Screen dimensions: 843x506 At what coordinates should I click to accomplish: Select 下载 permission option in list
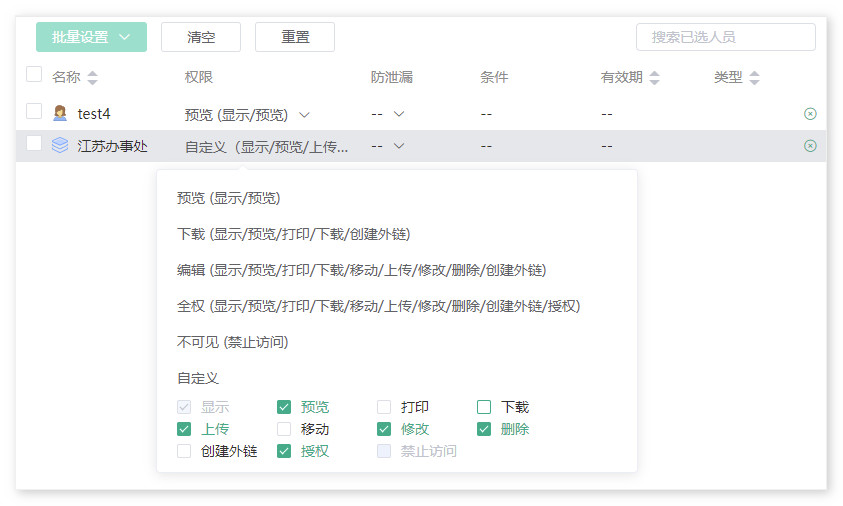(294, 234)
